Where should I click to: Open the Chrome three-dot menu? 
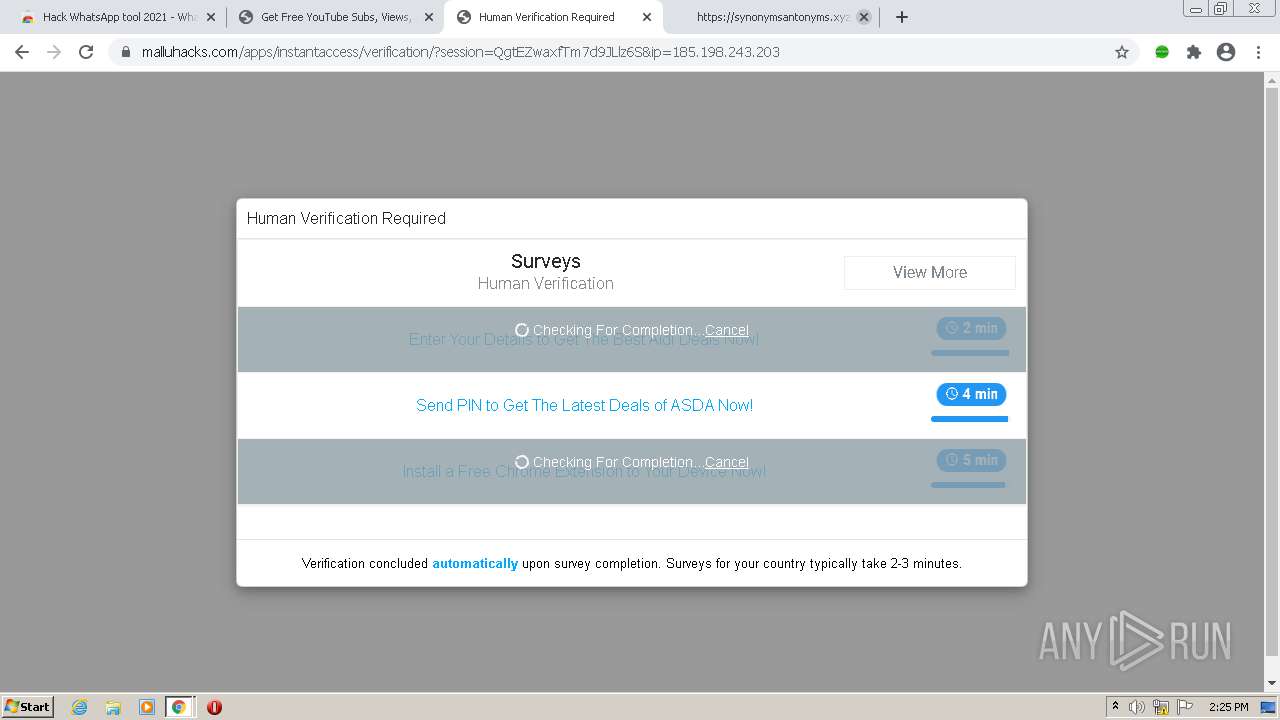[1258, 52]
